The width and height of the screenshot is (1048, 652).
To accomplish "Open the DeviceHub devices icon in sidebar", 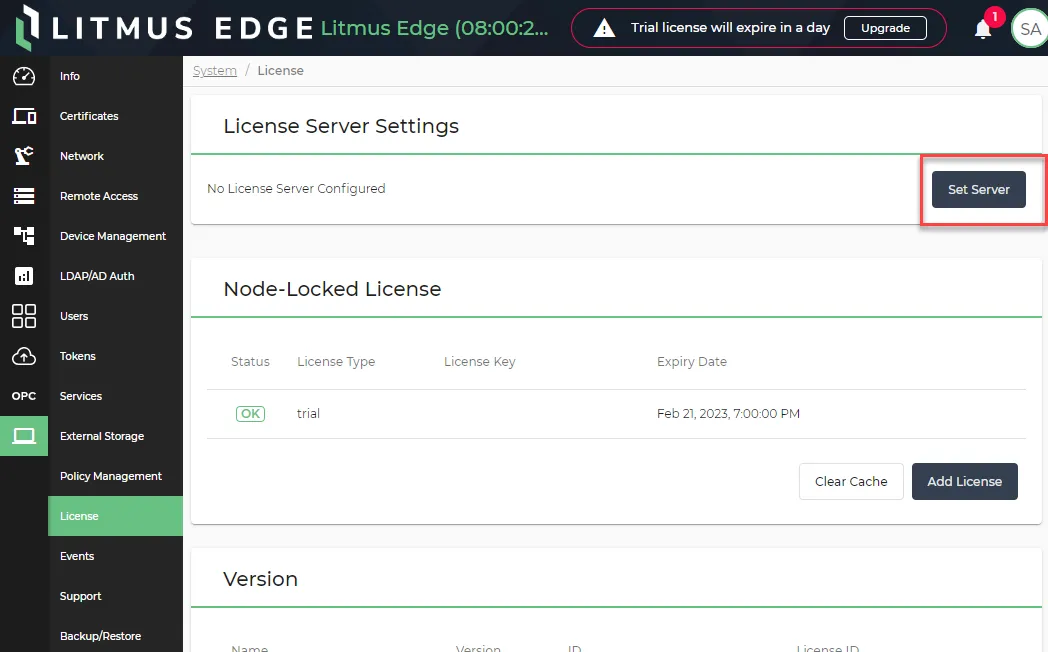I will (x=24, y=116).
